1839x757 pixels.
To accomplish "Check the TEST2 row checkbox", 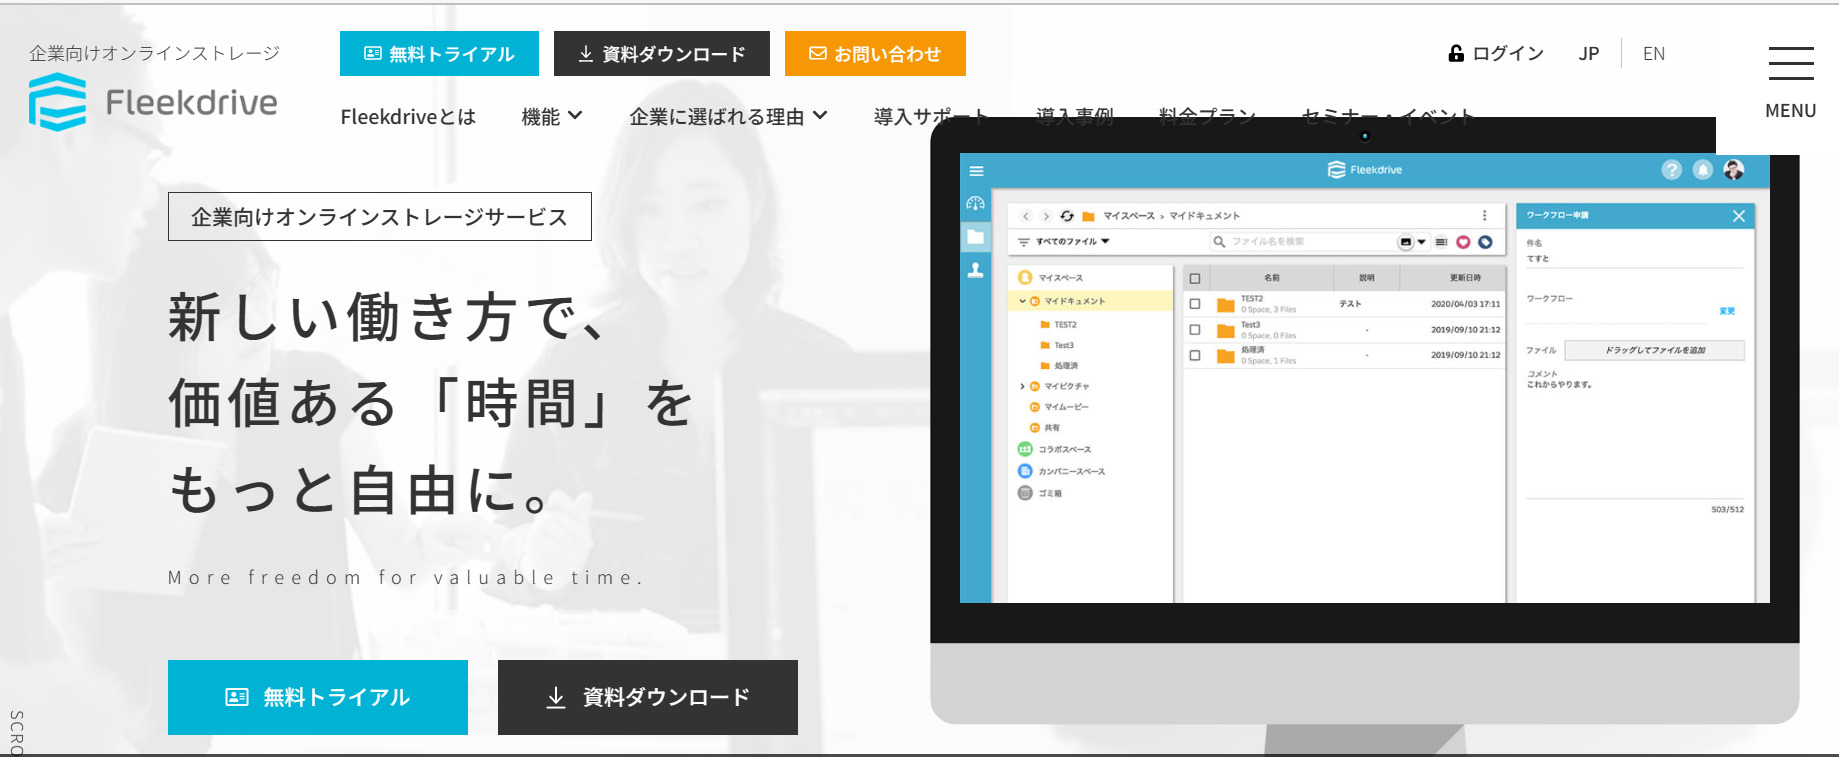I will [1195, 304].
